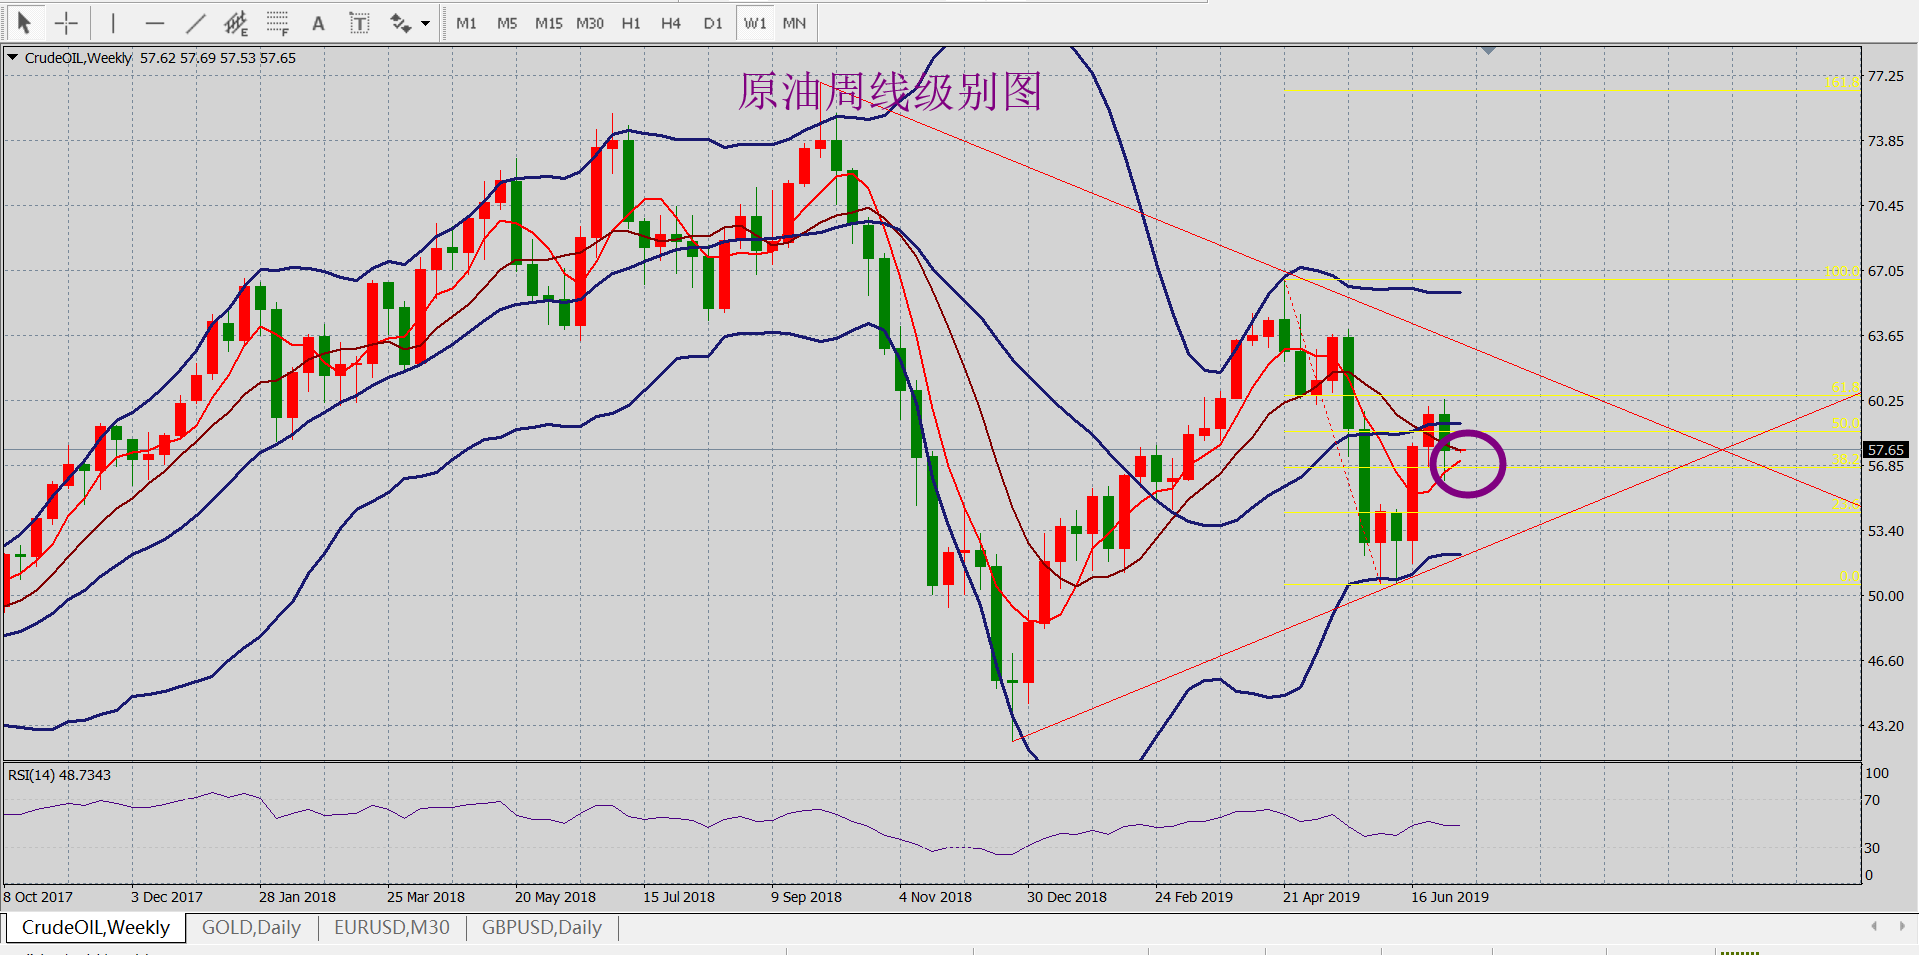This screenshot has height=955, width=1919.
Task: Toggle the W1 weekly timeframe button
Action: coord(755,23)
